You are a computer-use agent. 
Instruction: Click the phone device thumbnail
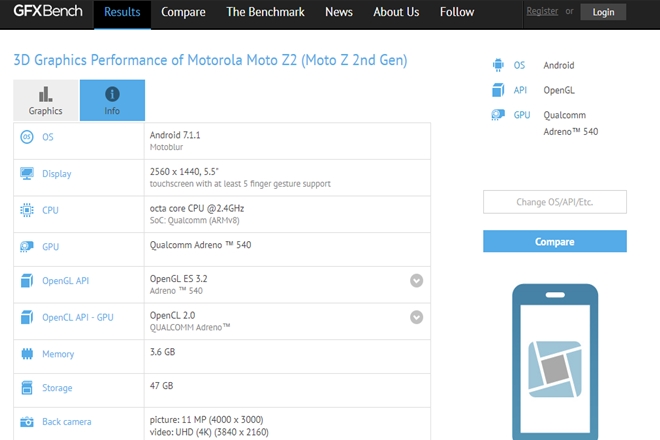click(x=555, y=362)
